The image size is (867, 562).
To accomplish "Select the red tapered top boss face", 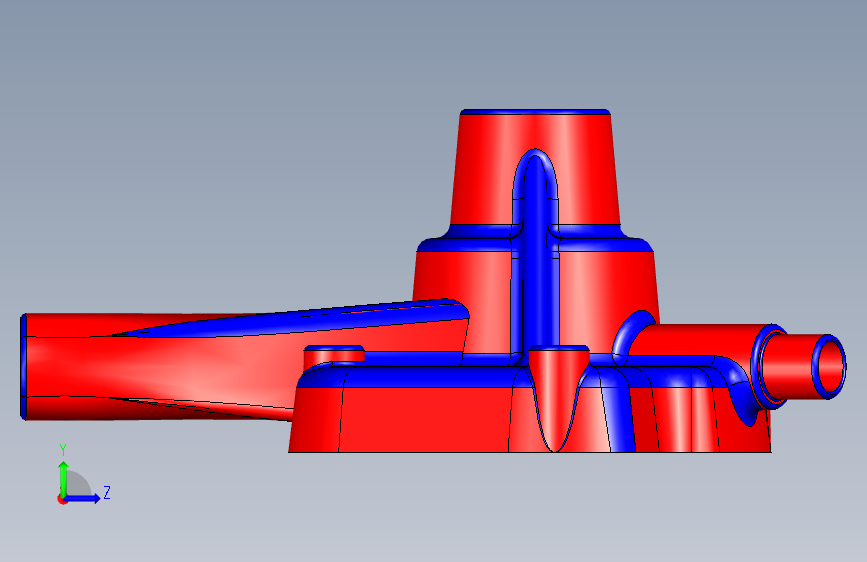I will (x=535, y=169).
